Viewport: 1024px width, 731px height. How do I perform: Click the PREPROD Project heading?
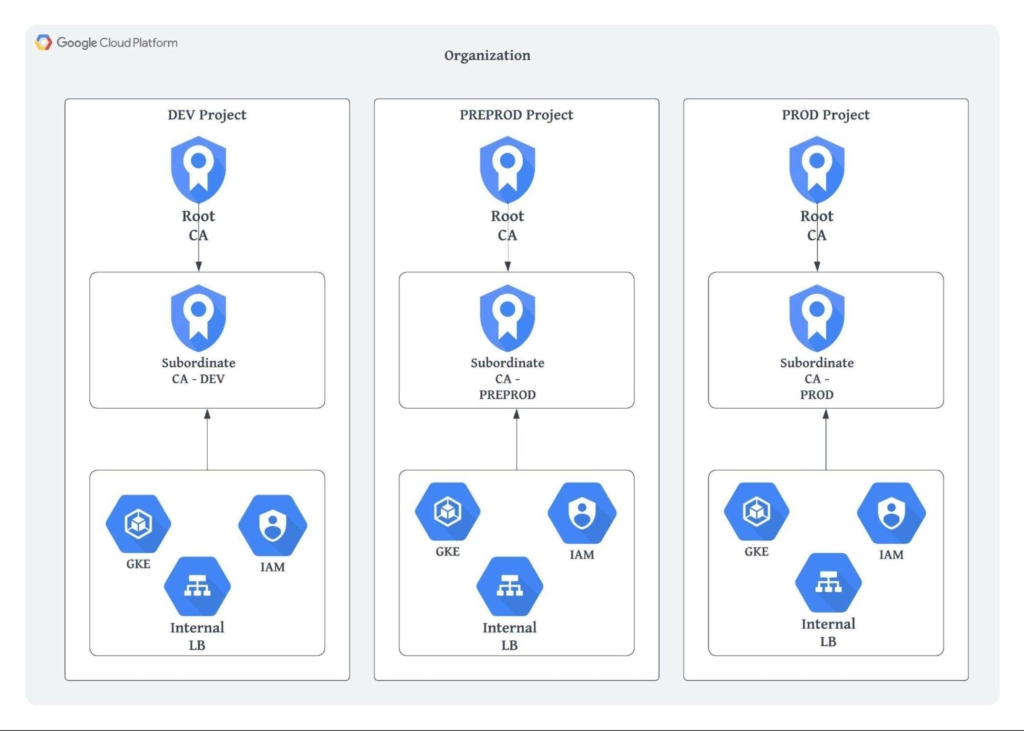pos(517,115)
